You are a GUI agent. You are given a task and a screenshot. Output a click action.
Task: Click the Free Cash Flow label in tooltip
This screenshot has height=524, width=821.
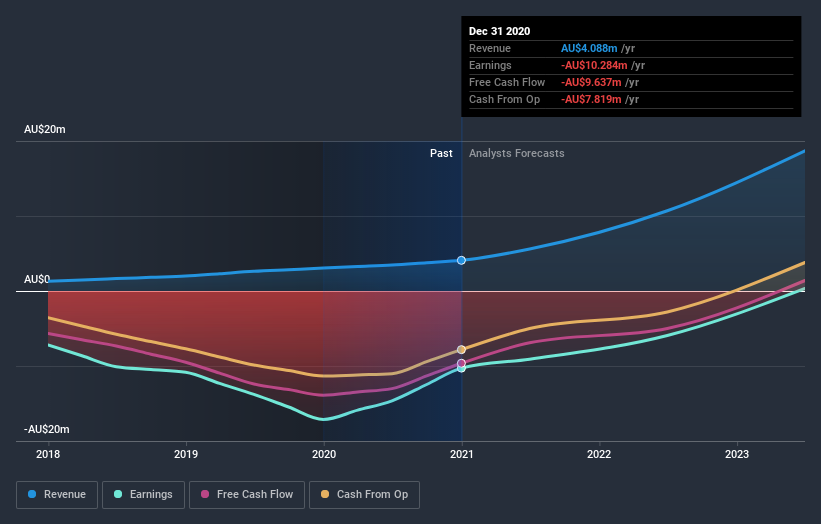pyautogui.click(x=507, y=82)
